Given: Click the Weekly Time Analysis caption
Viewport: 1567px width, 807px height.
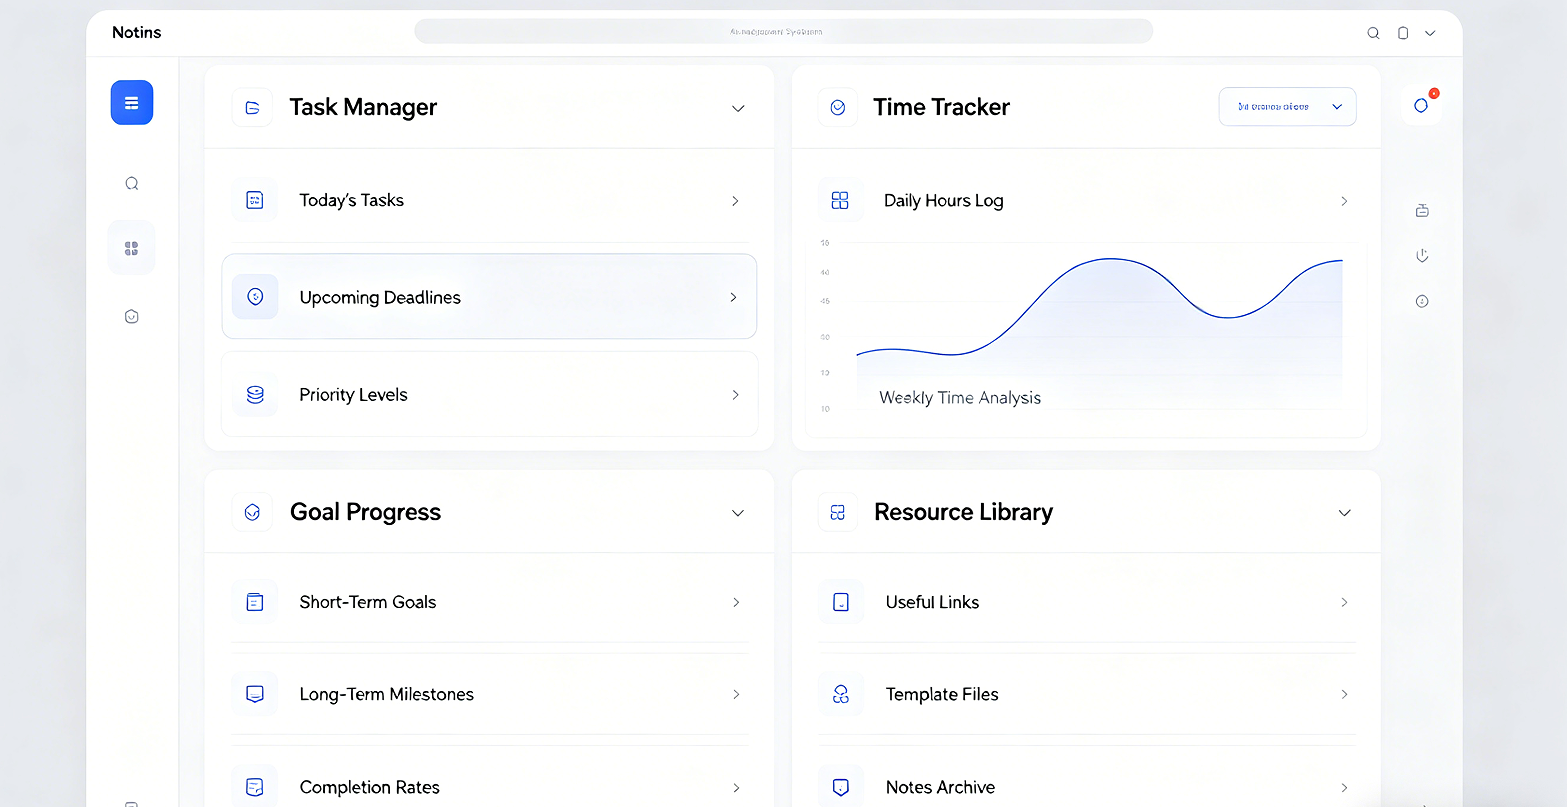Looking at the screenshot, I should click(x=960, y=398).
